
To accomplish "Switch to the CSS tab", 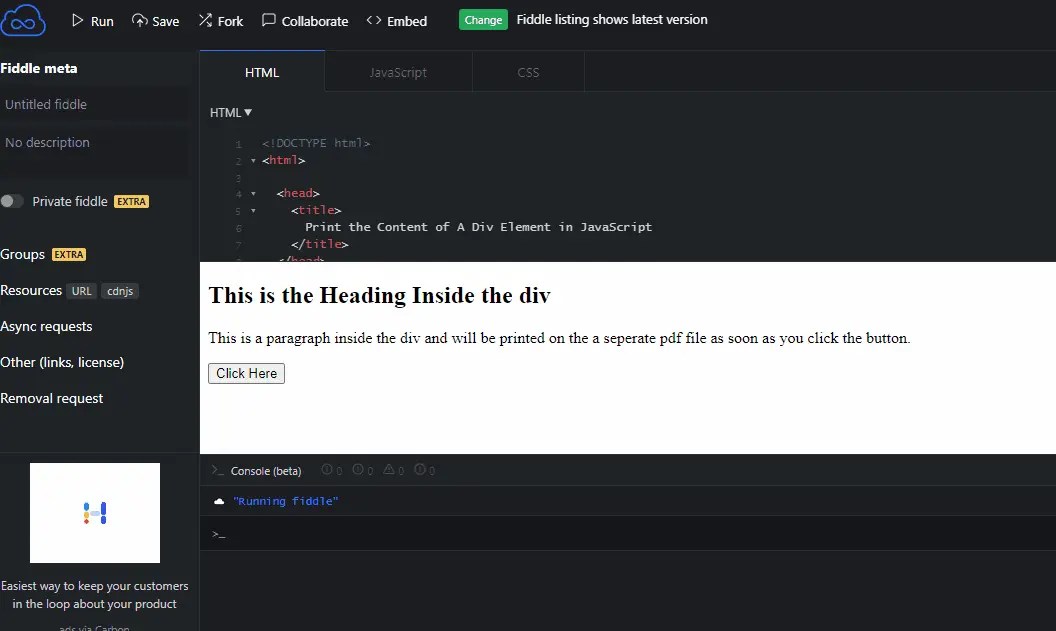I will point(528,72).
